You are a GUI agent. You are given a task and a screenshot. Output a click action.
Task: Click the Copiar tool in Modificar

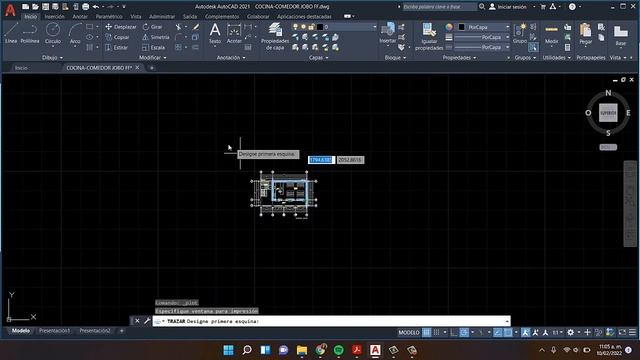click(117, 37)
